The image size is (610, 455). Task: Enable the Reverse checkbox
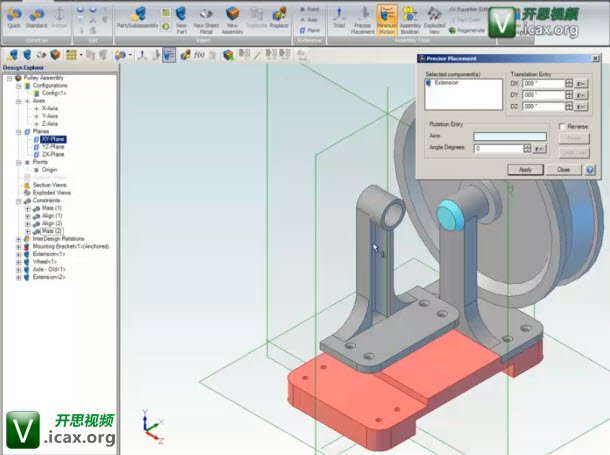point(562,127)
